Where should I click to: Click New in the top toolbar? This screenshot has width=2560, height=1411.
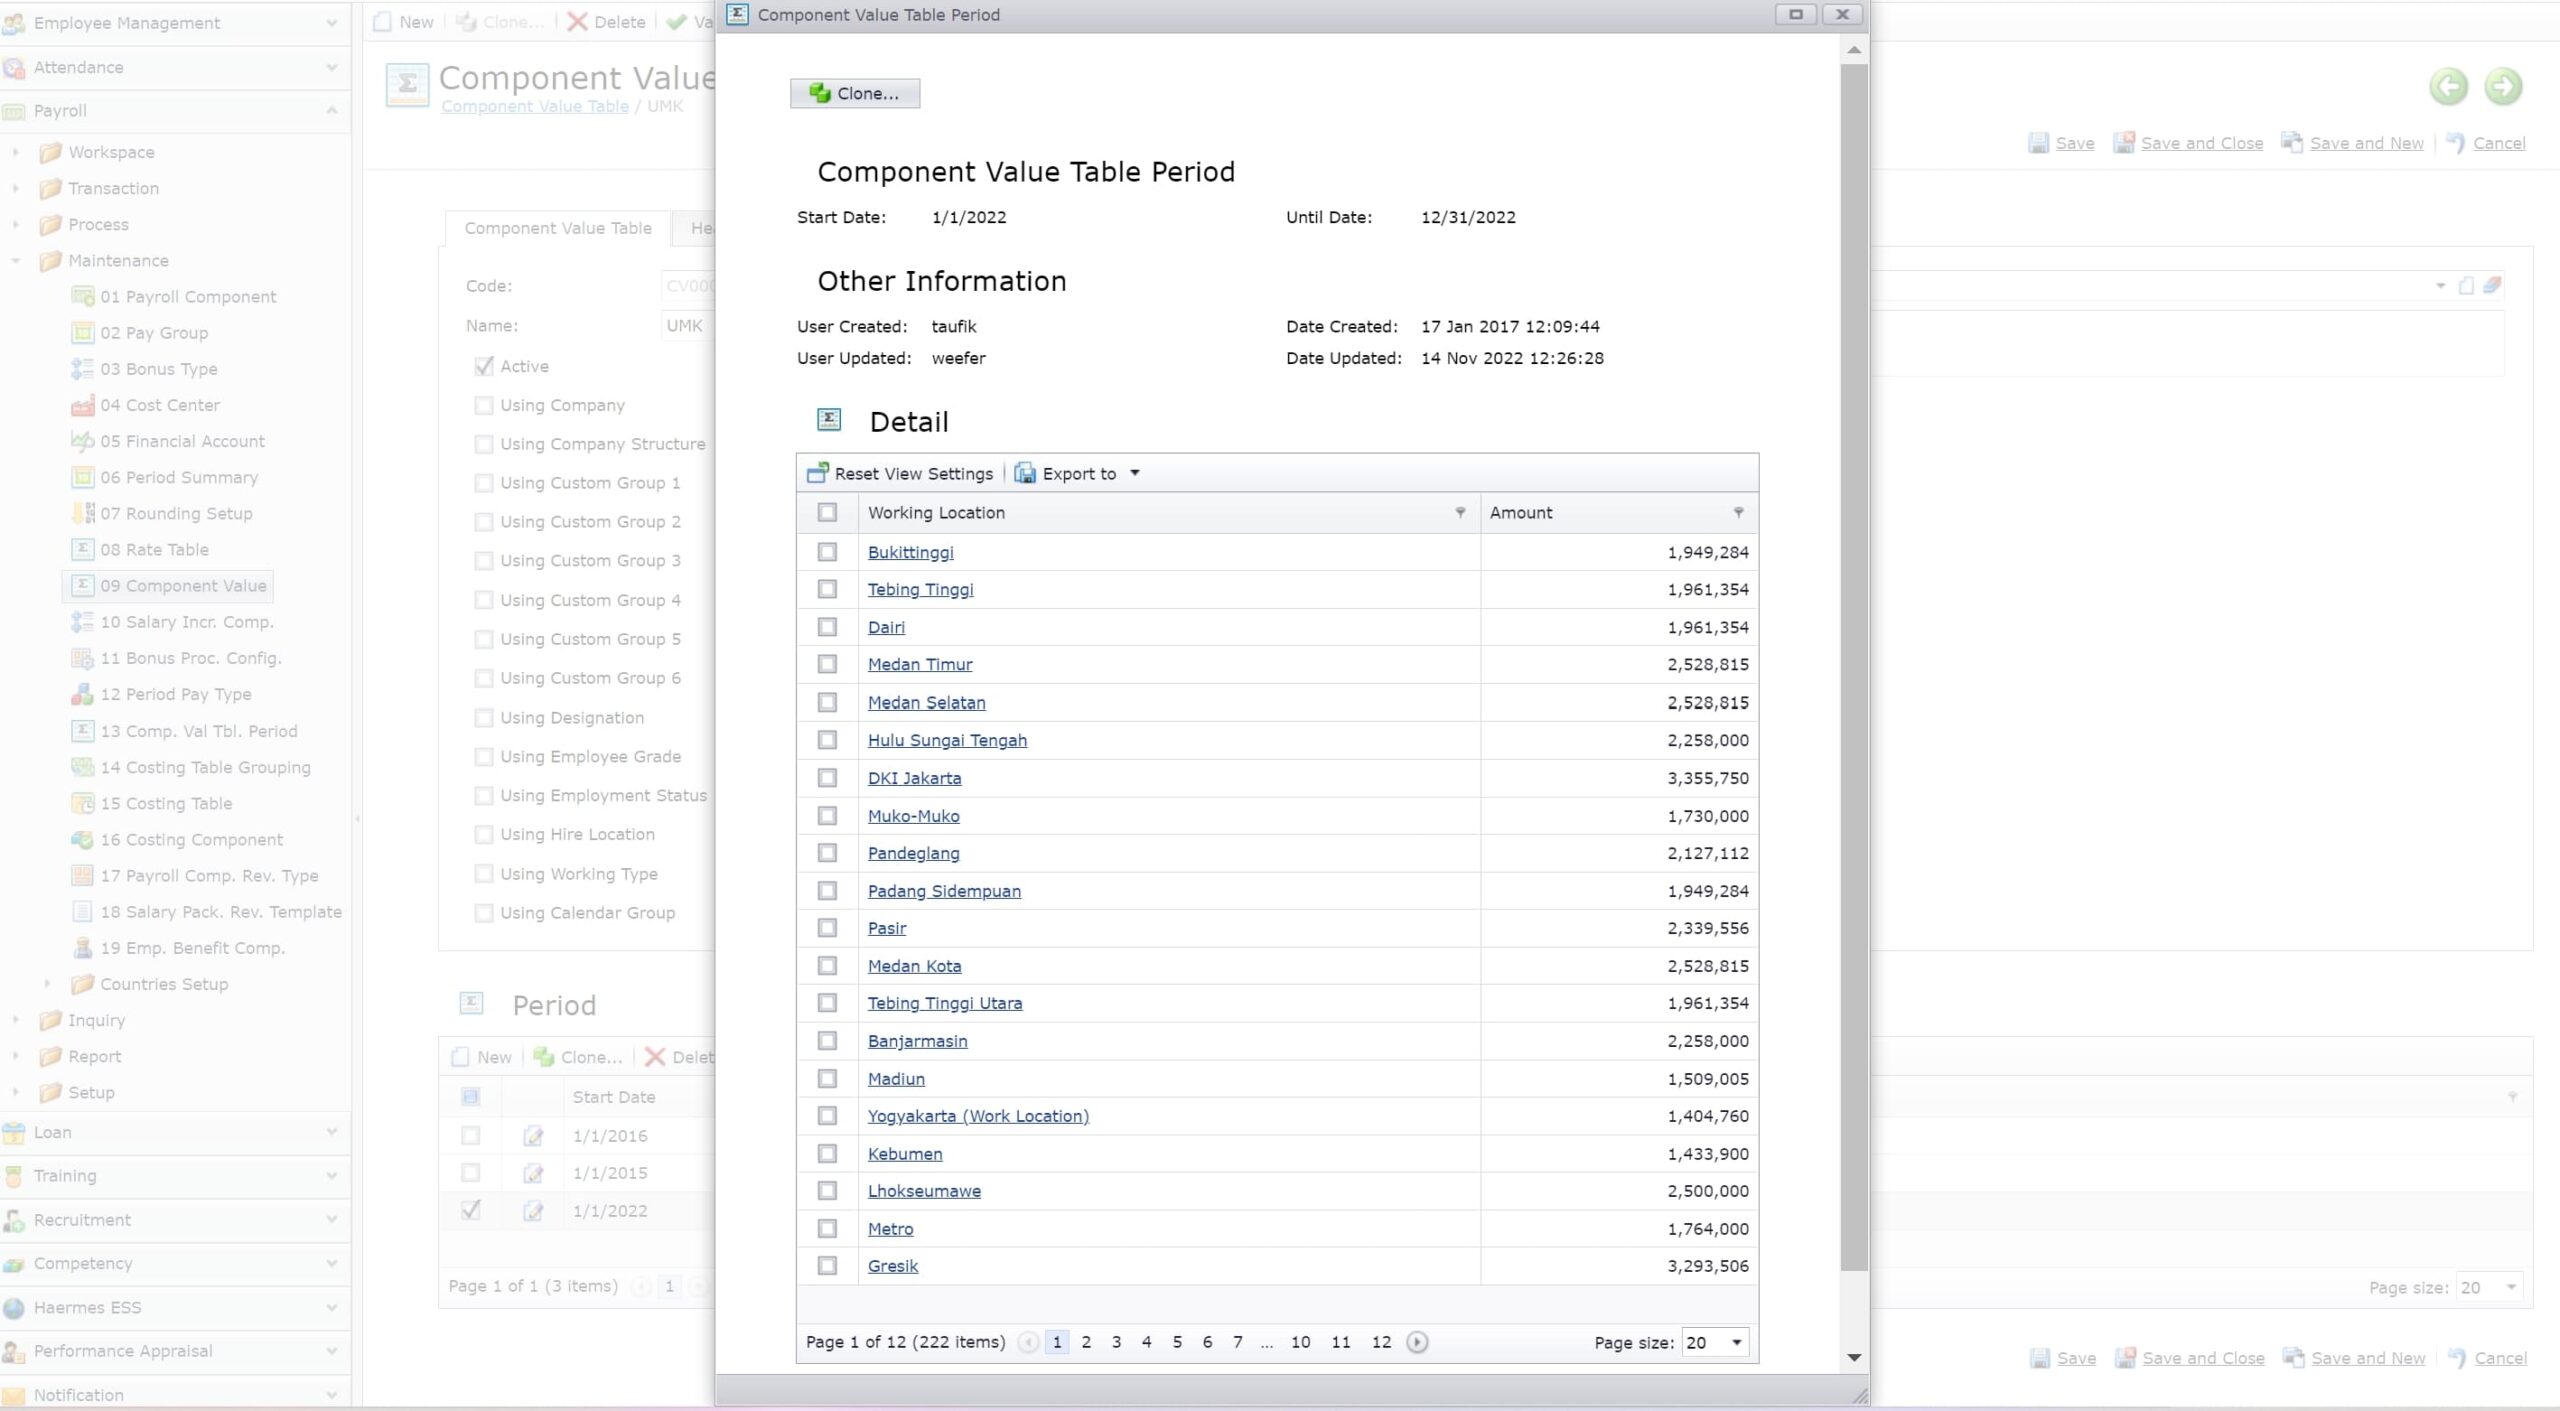[404, 22]
